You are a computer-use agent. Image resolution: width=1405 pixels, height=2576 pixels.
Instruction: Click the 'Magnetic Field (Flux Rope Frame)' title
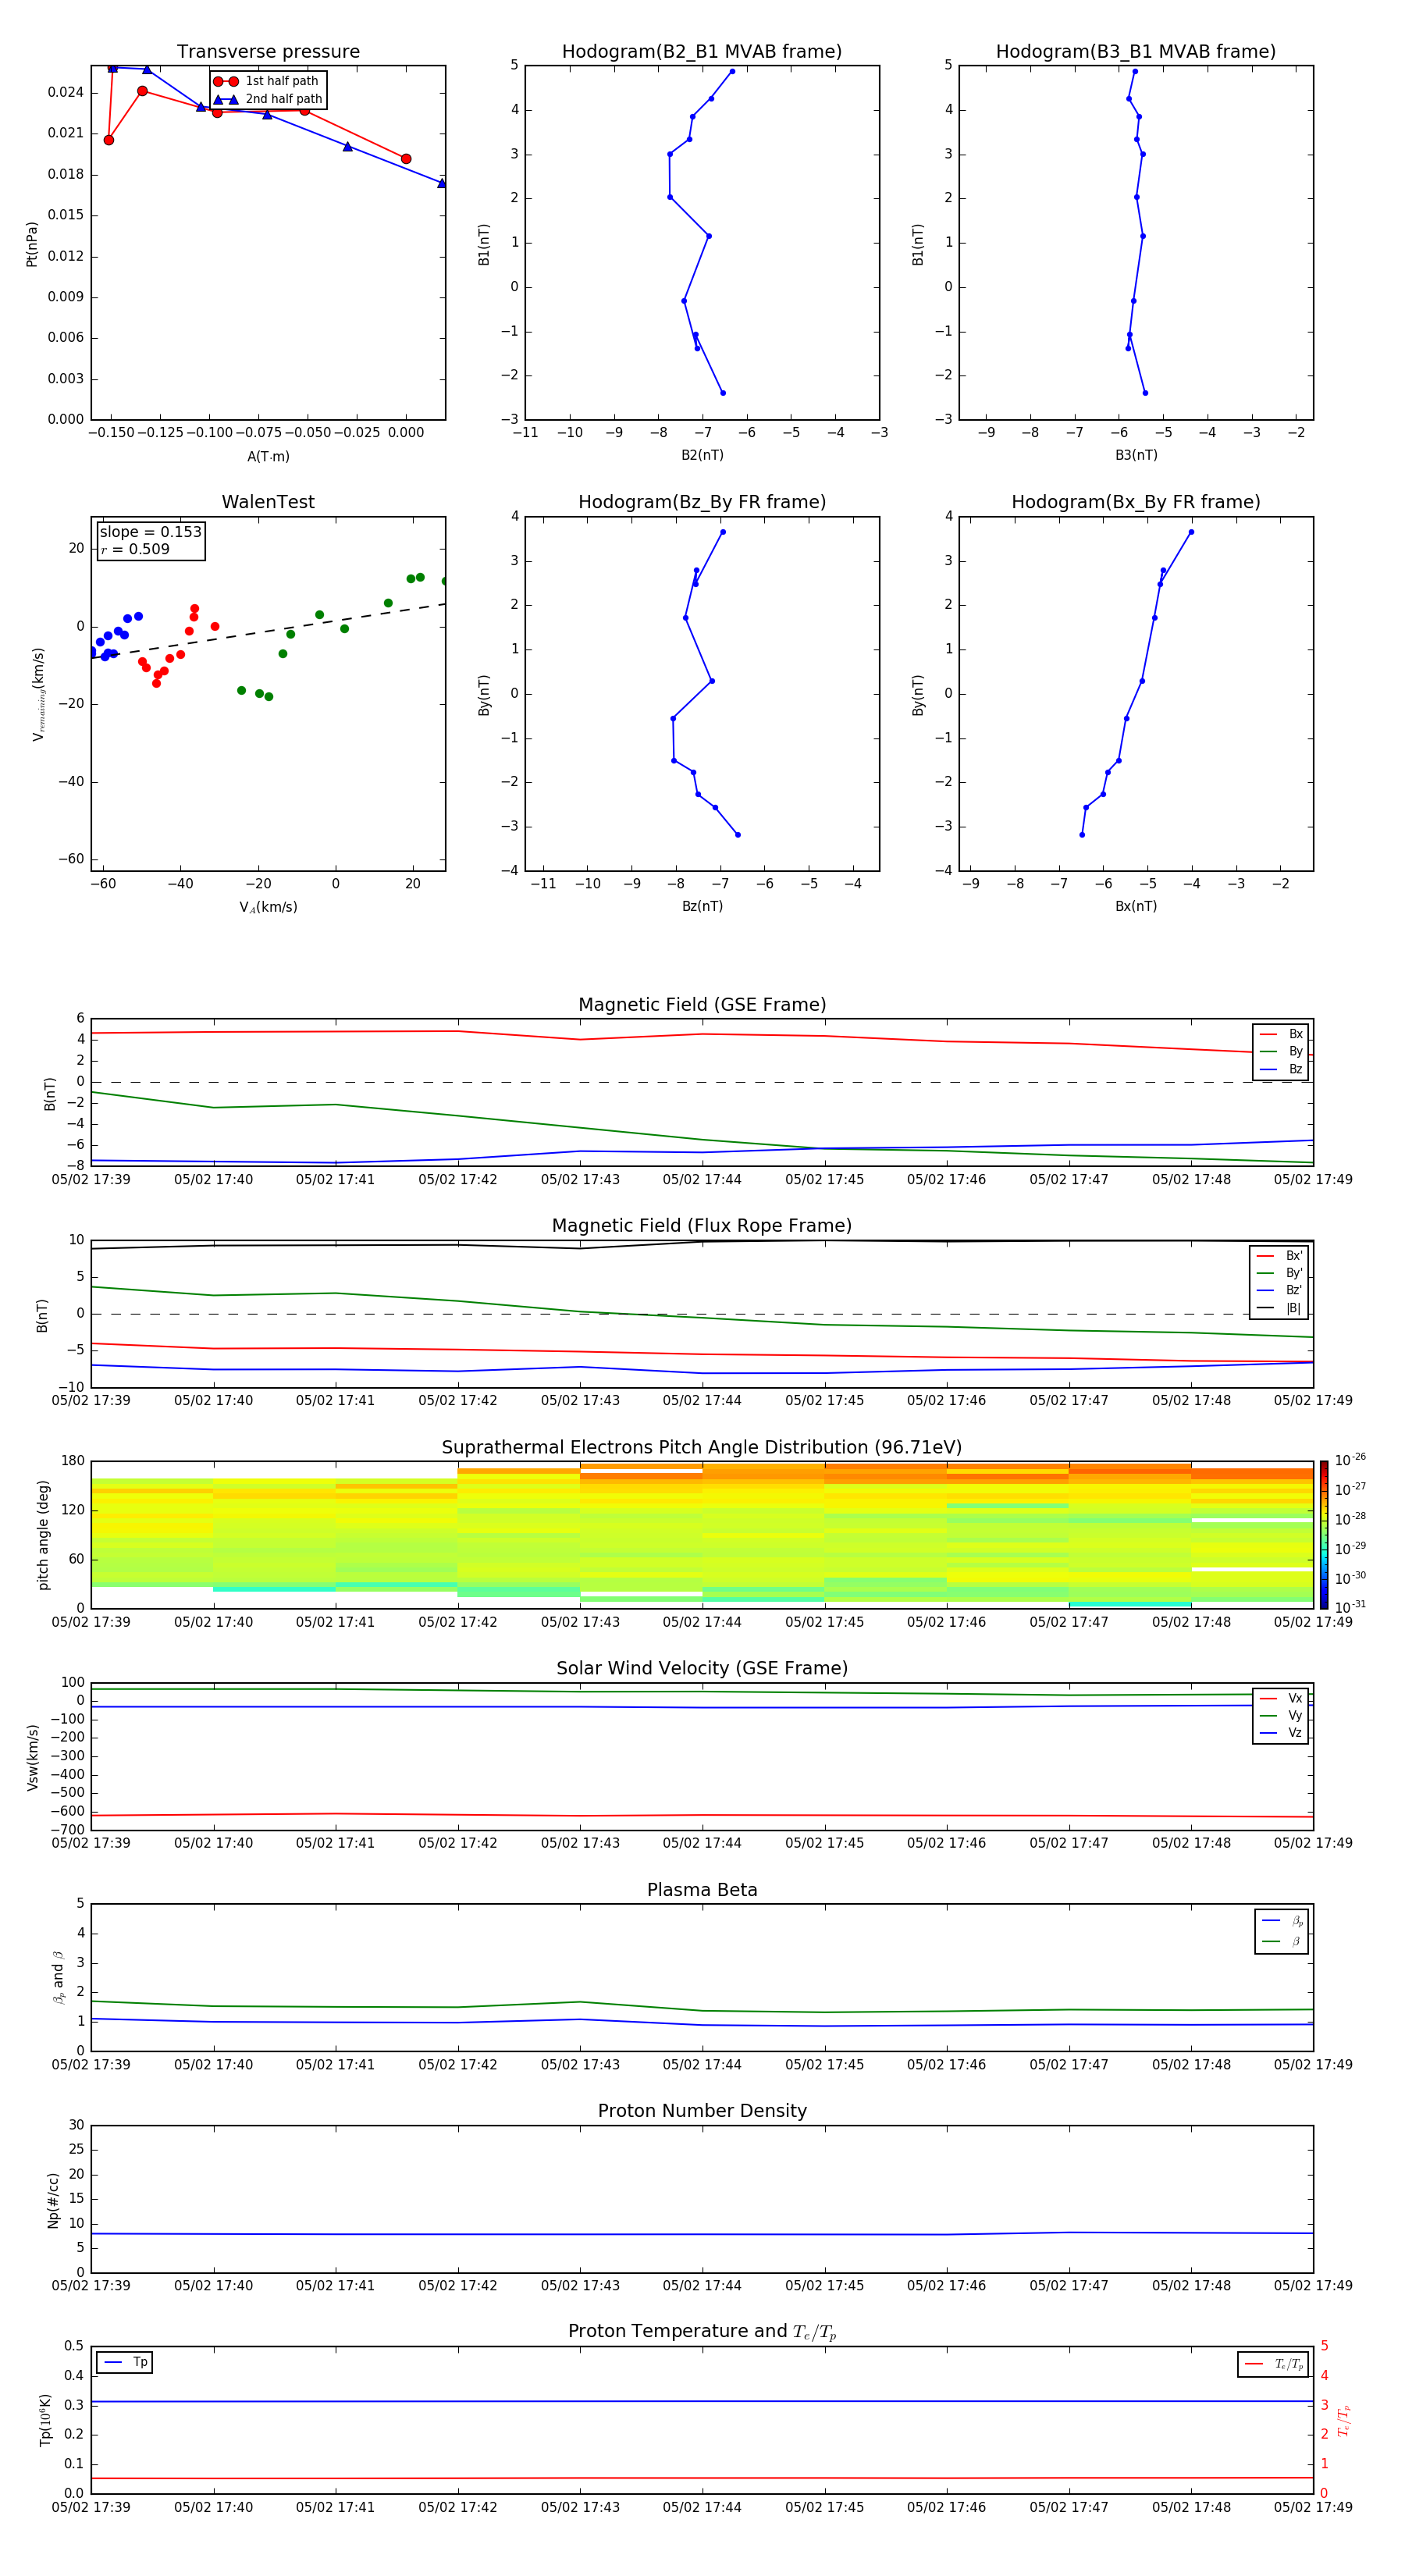tap(702, 1226)
